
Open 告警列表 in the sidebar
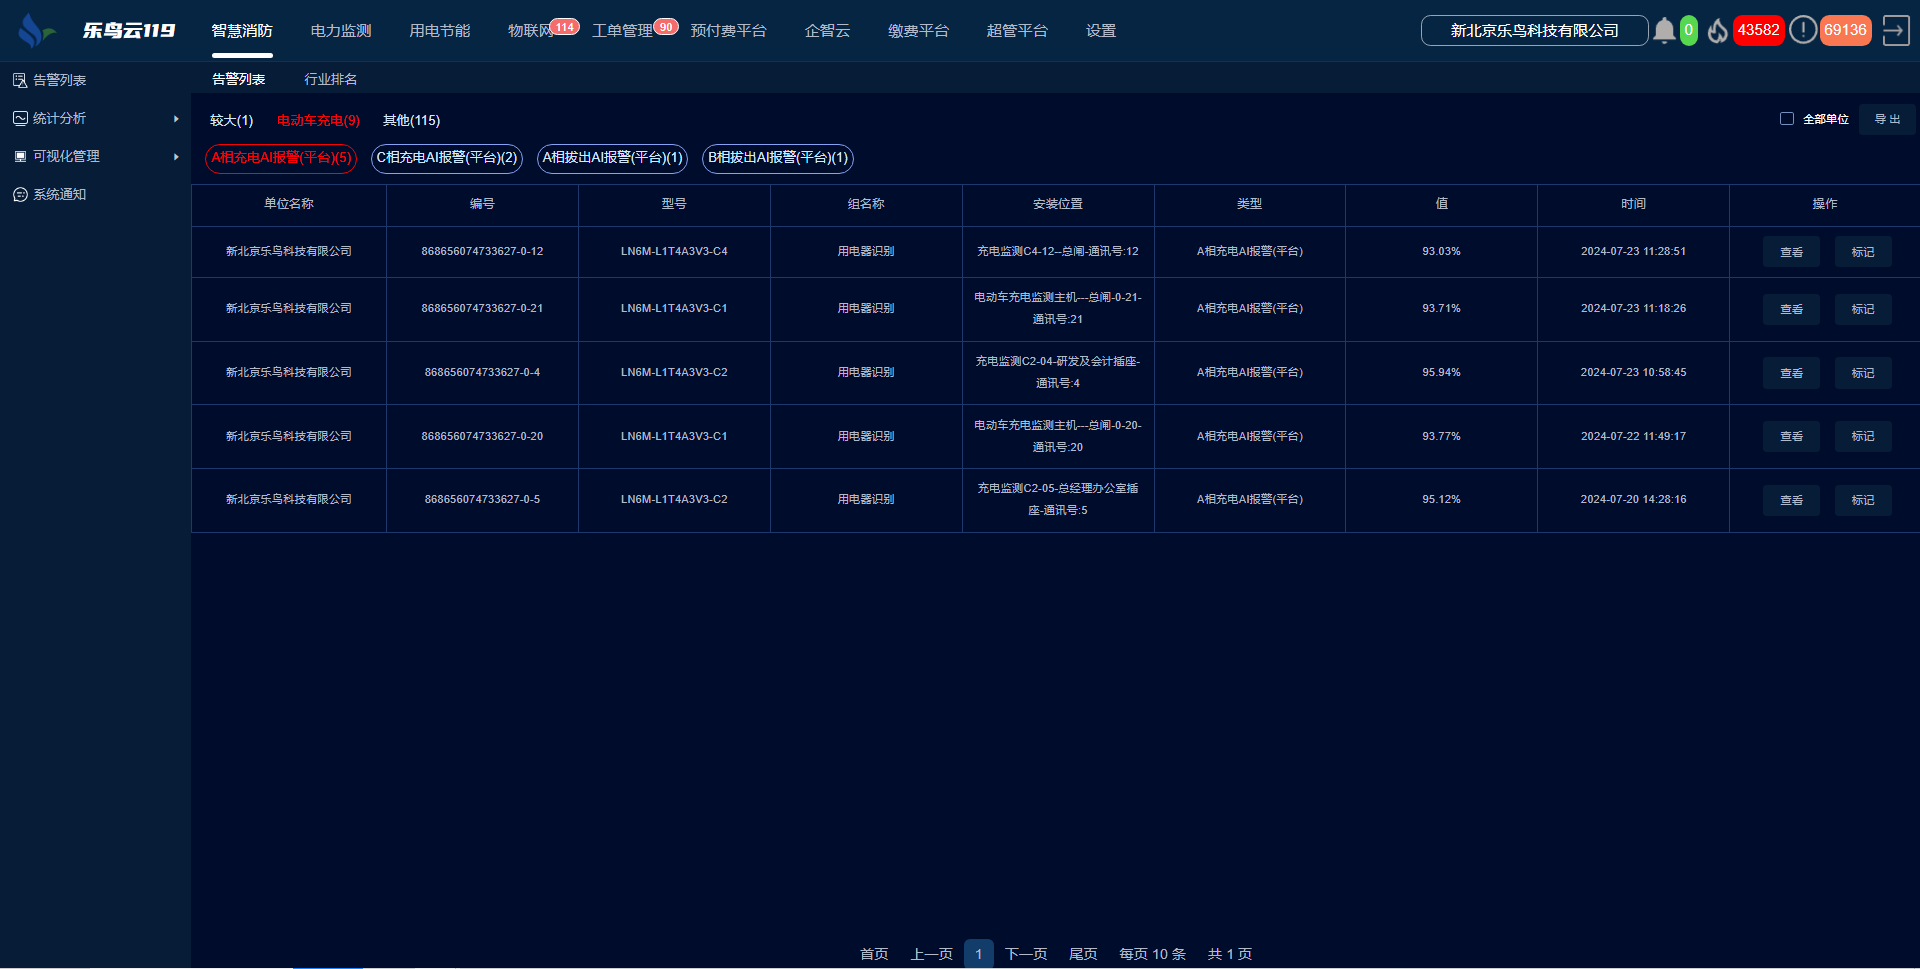59,80
